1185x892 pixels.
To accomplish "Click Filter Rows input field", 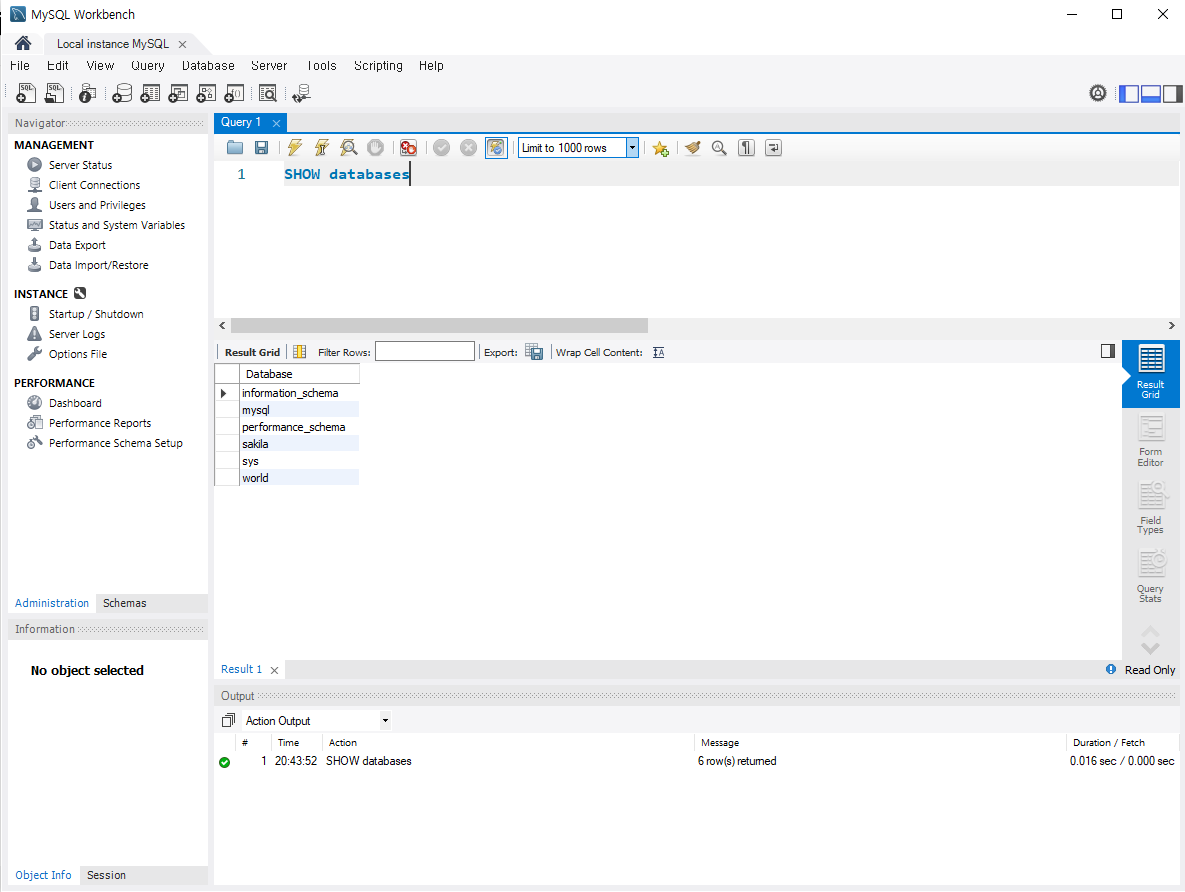I will tap(425, 352).
